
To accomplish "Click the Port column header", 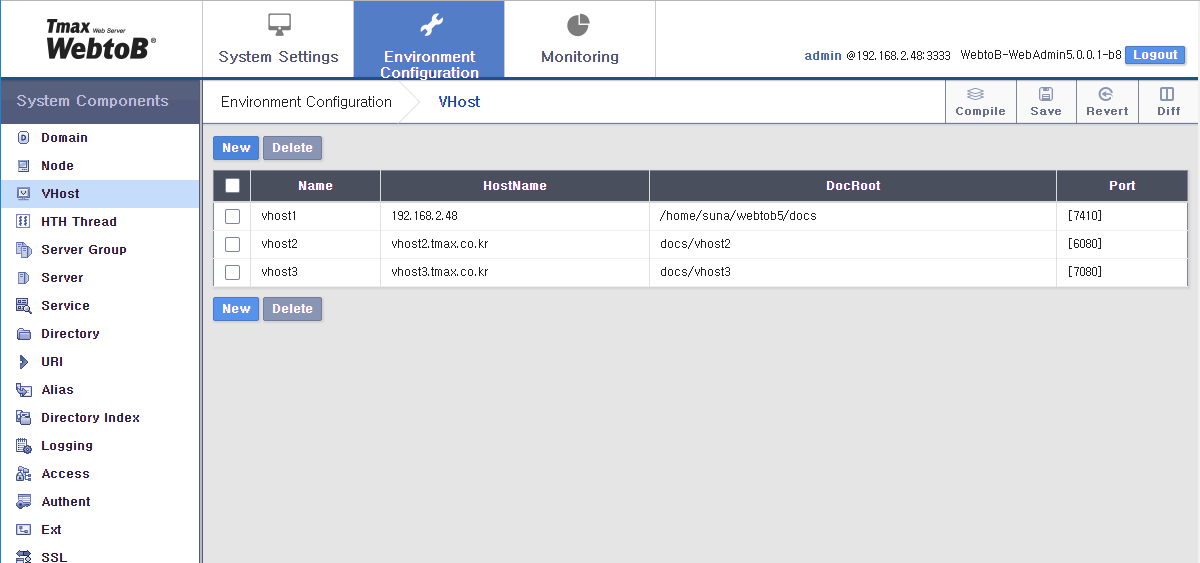I will point(1122,186).
